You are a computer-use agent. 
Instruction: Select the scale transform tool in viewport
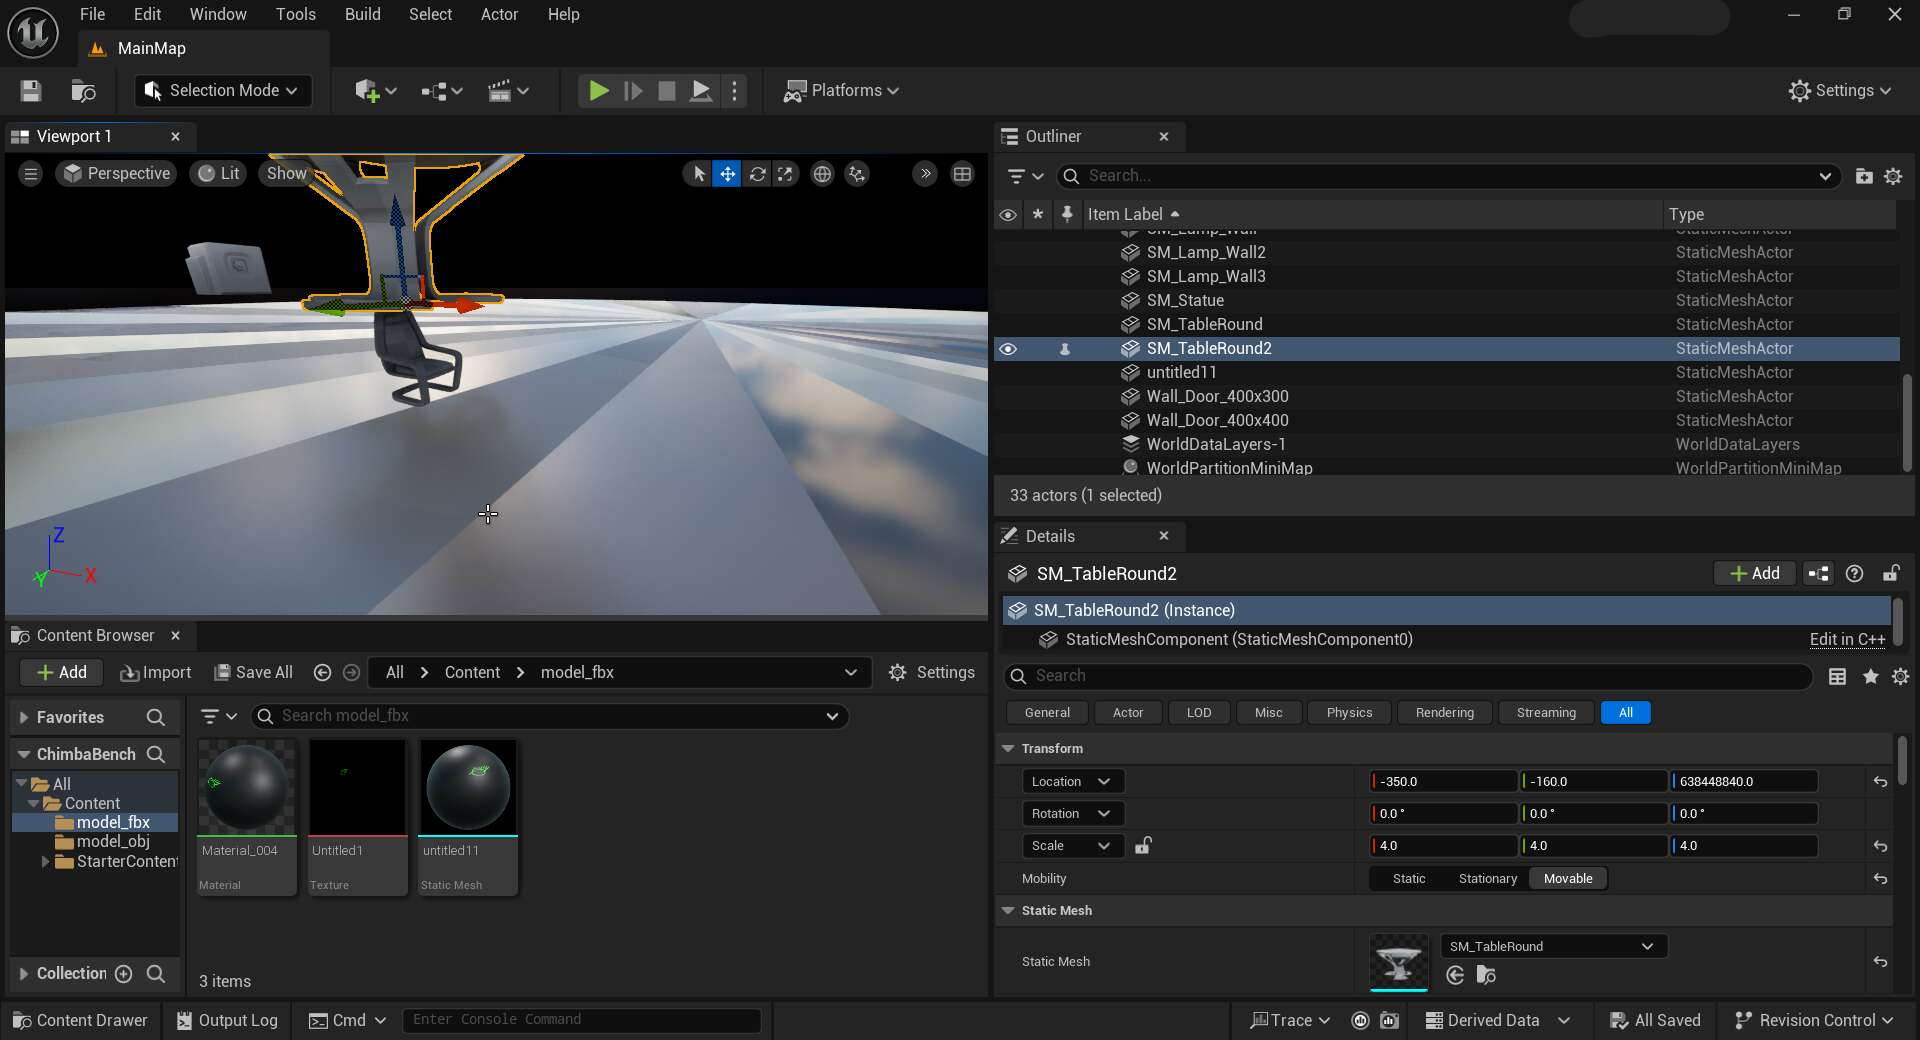pyautogui.click(x=786, y=174)
